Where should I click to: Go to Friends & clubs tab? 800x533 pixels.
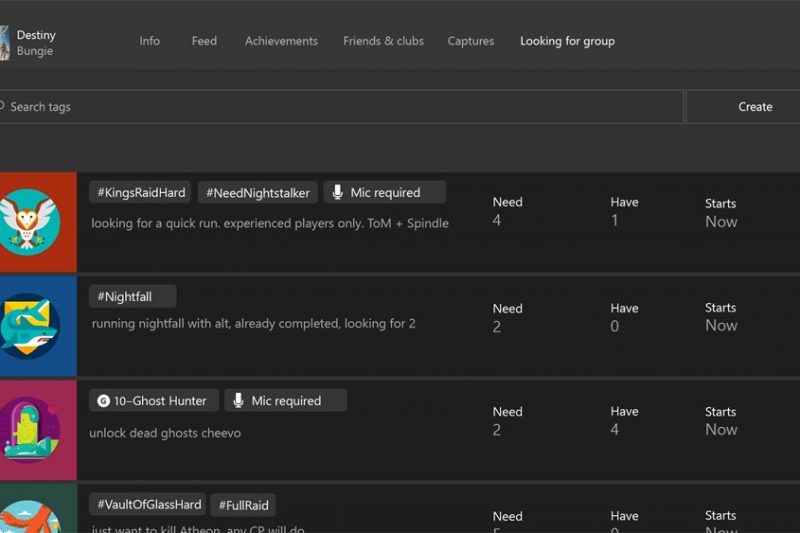tap(383, 41)
